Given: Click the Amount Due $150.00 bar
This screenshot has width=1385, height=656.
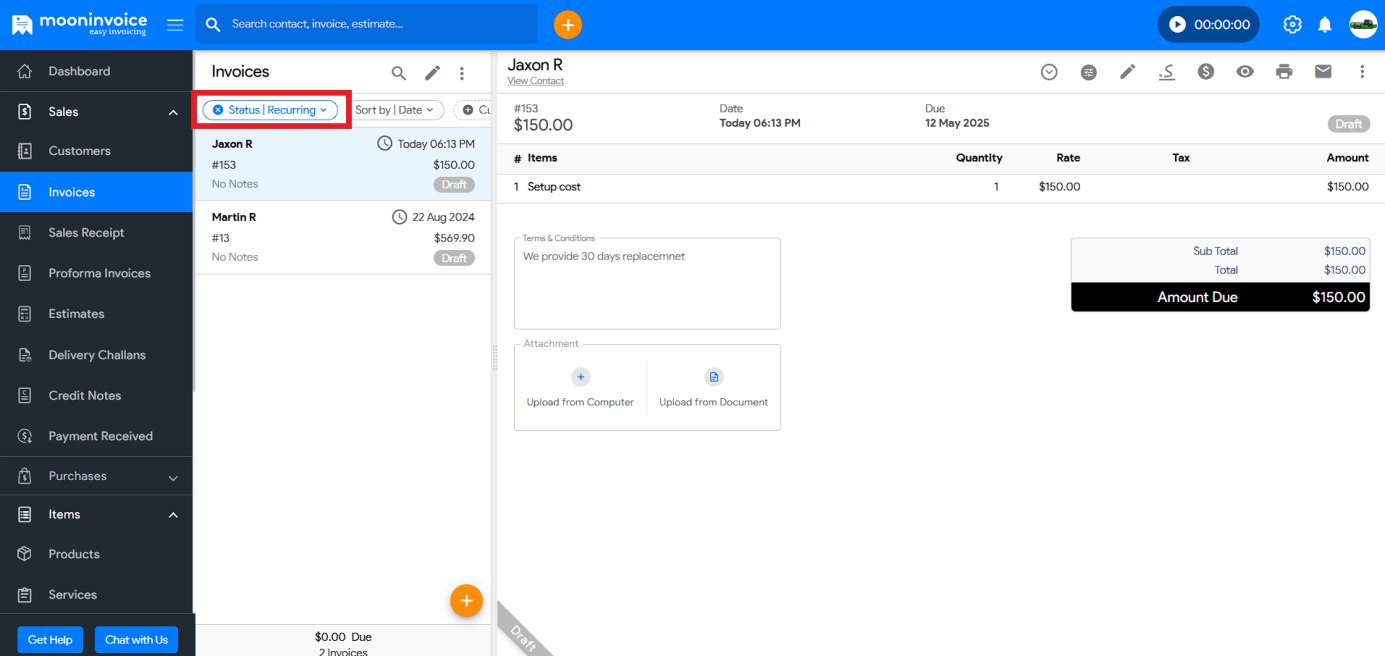Looking at the screenshot, I should [1220, 297].
